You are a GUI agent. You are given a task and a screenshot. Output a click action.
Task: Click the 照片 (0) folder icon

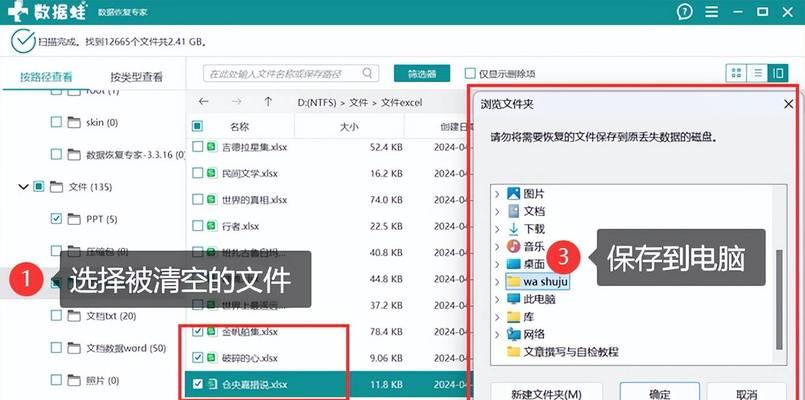tap(74, 380)
